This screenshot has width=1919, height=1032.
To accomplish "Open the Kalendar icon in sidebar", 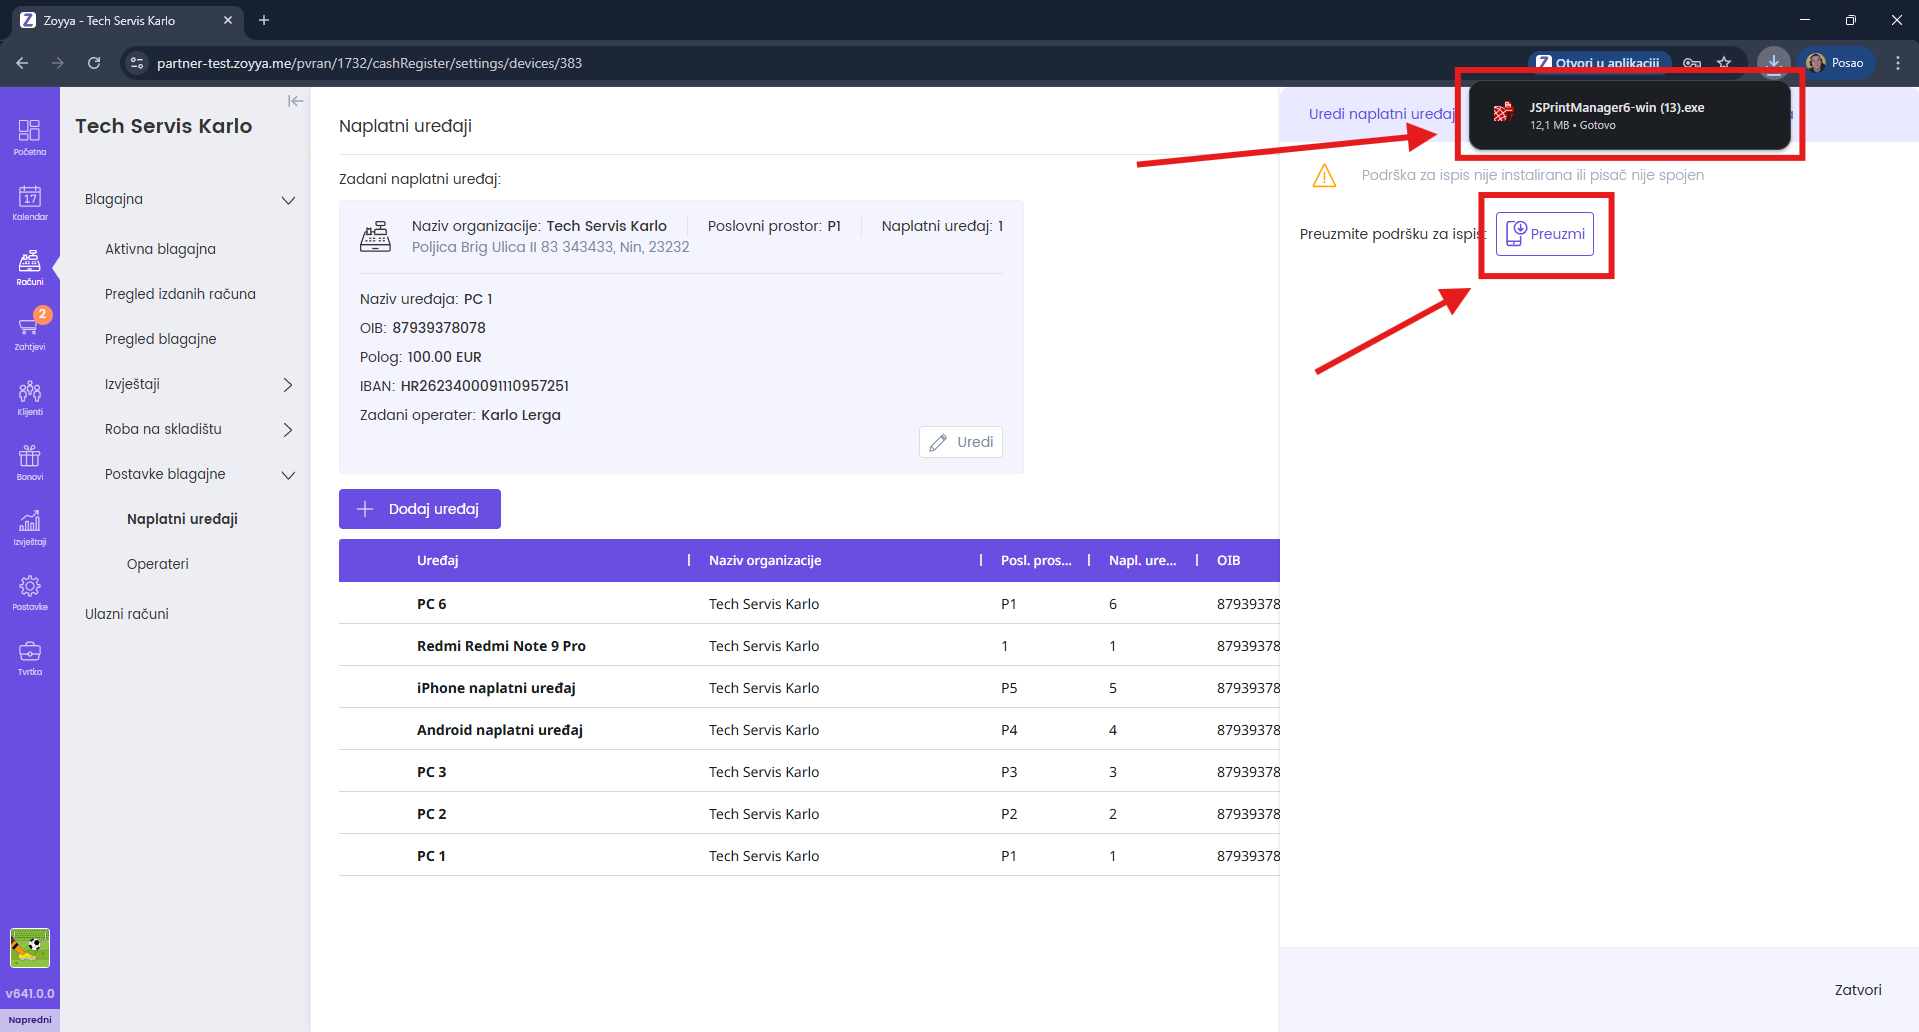I will click(x=29, y=202).
